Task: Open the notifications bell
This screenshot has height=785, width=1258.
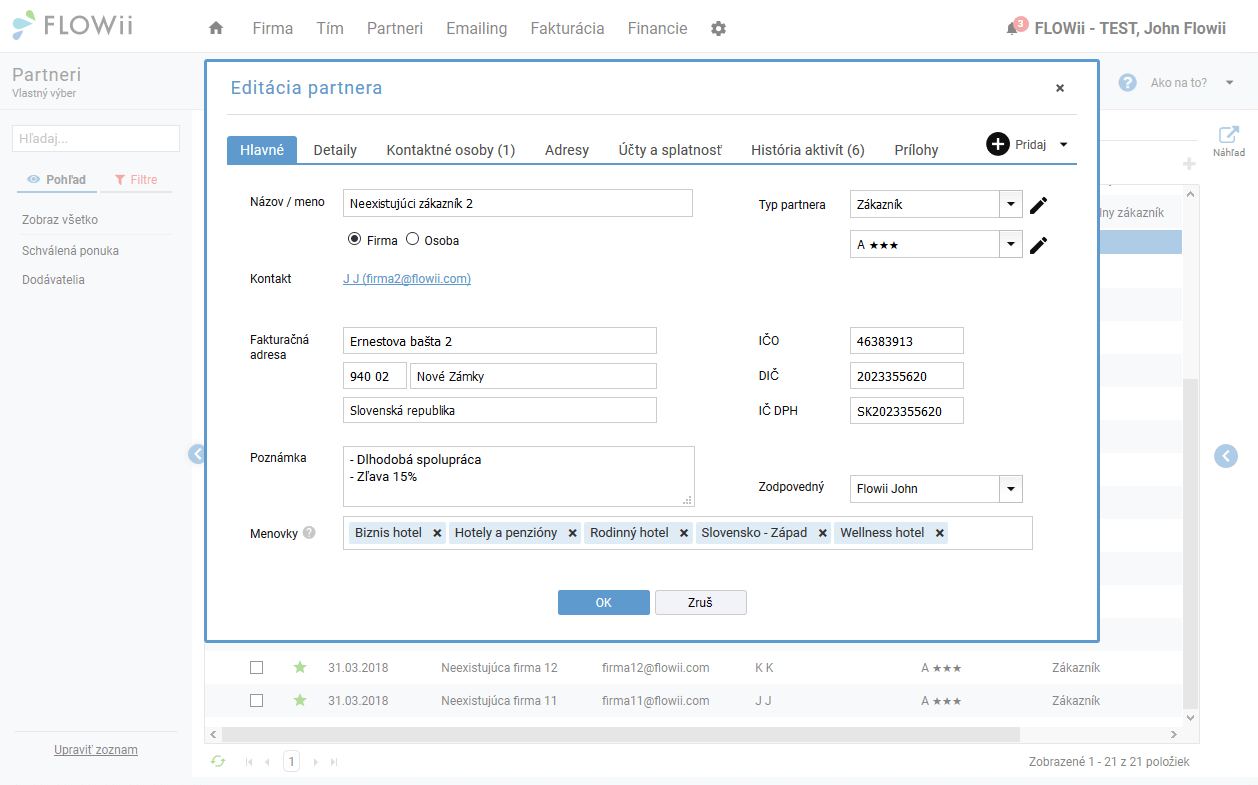Action: click(x=1013, y=28)
